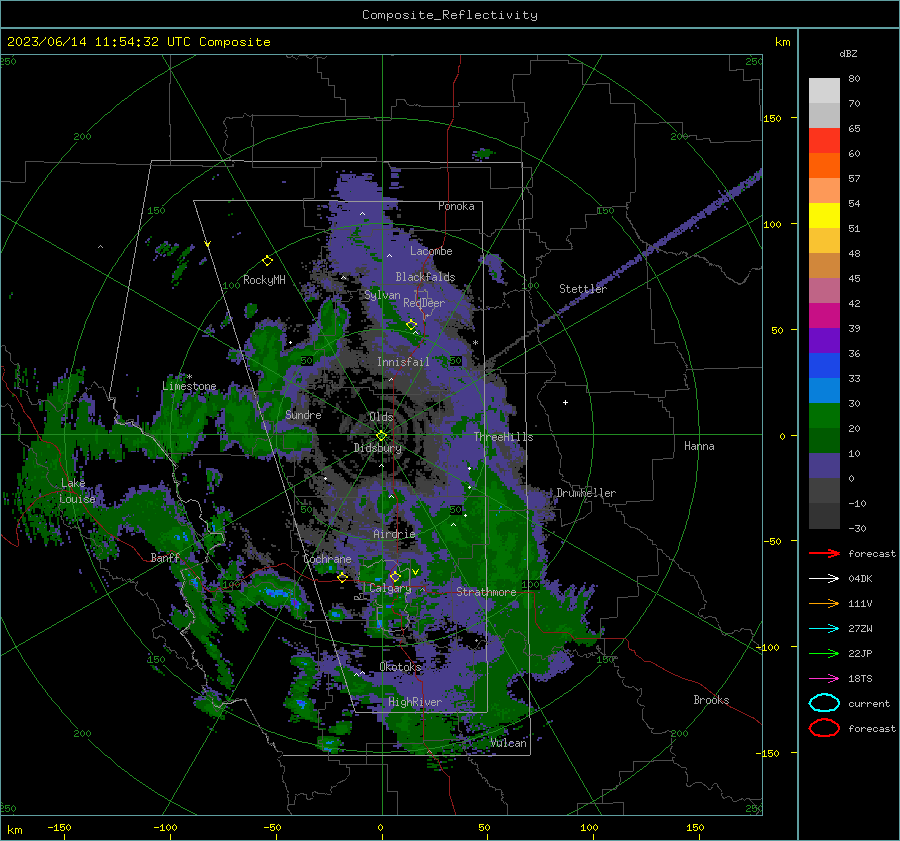The height and width of the screenshot is (841, 900).
Task: Click the yellow radar-site diamond between Olds and Didsbury
Action: [381, 436]
